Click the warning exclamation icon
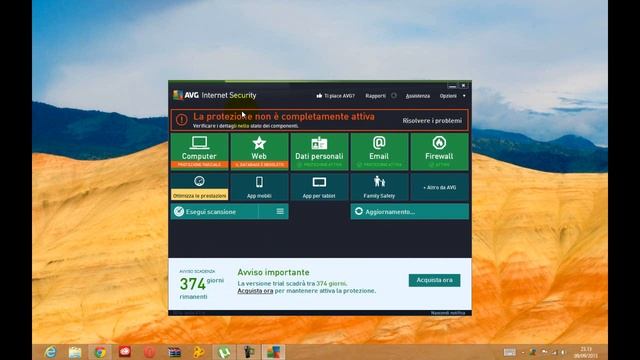This screenshot has width=640, height=360. [x=182, y=120]
